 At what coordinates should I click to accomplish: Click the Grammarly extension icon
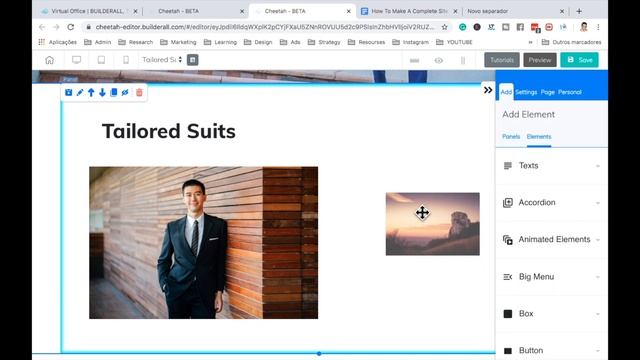[x=462, y=27]
